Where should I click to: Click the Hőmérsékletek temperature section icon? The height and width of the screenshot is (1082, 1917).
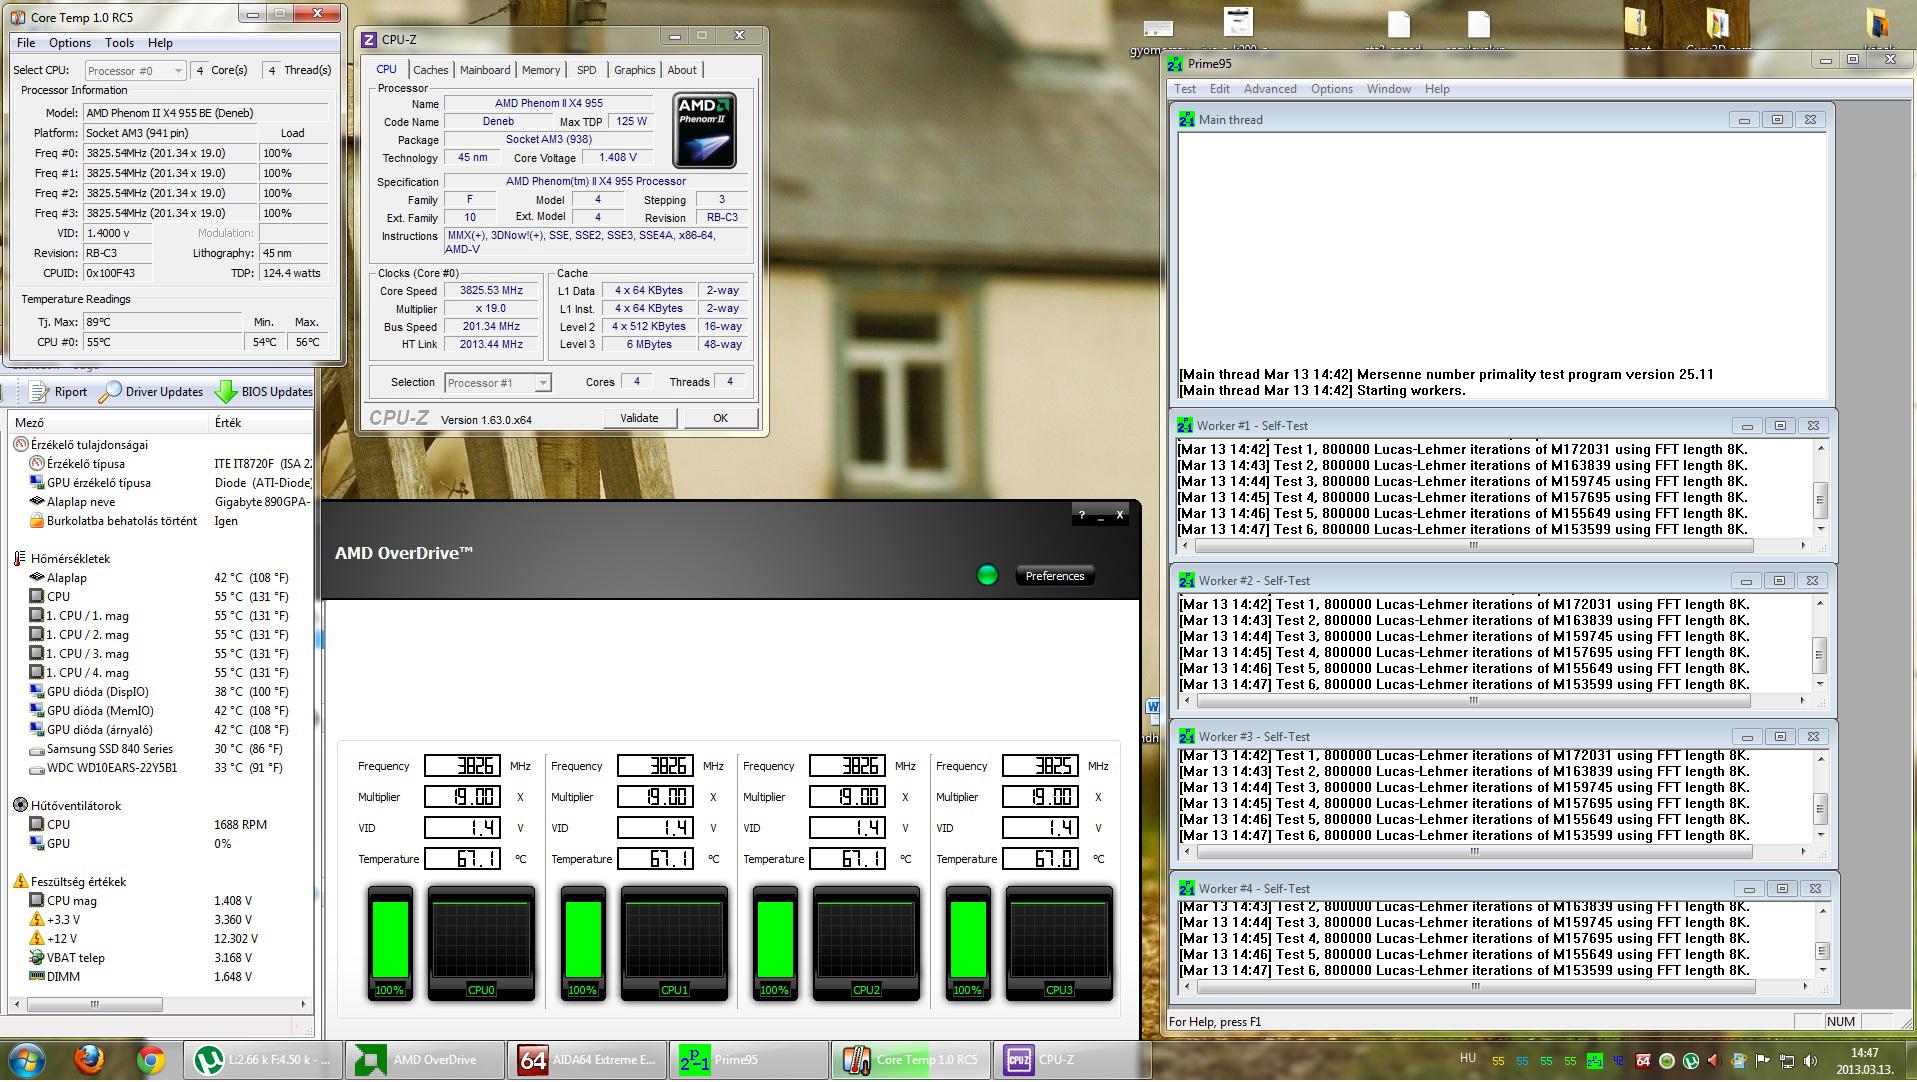click(20, 558)
